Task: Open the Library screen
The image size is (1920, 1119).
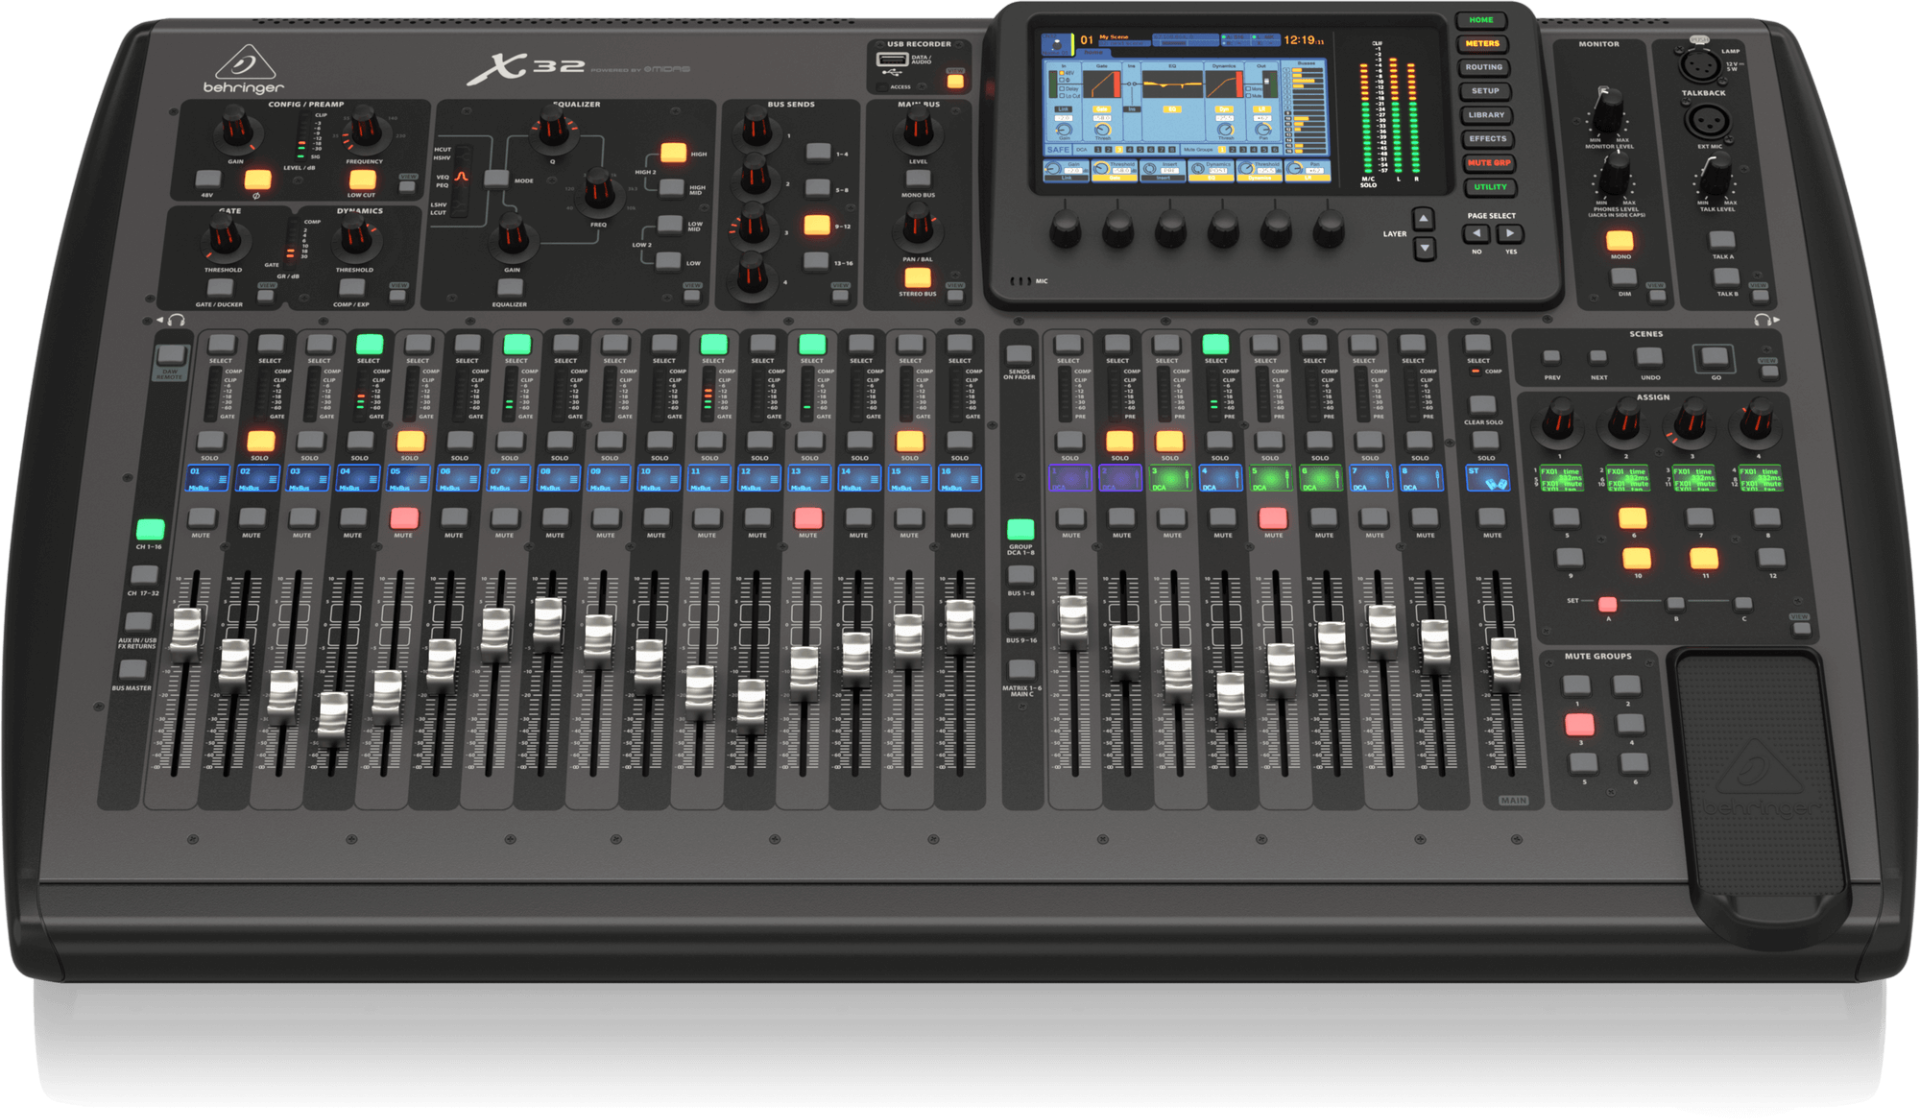Action: click(1486, 115)
